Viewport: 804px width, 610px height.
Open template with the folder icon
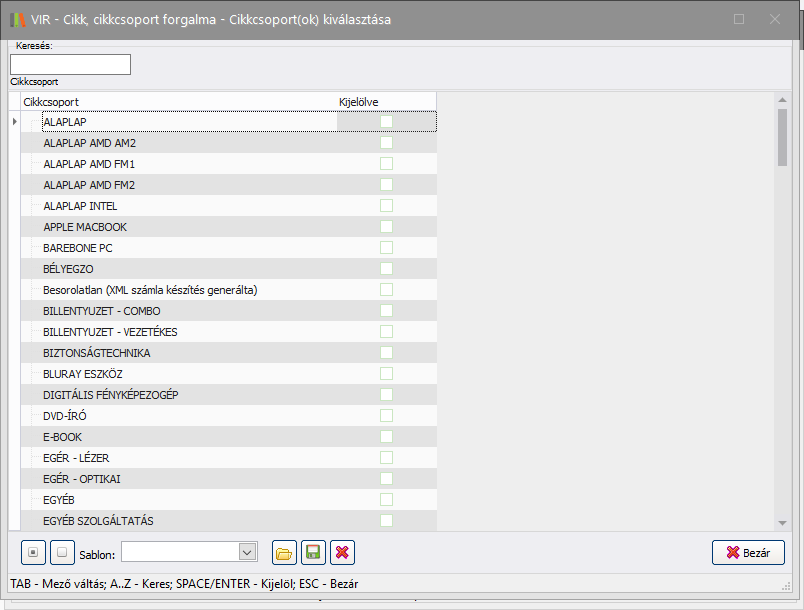coord(285,552)
